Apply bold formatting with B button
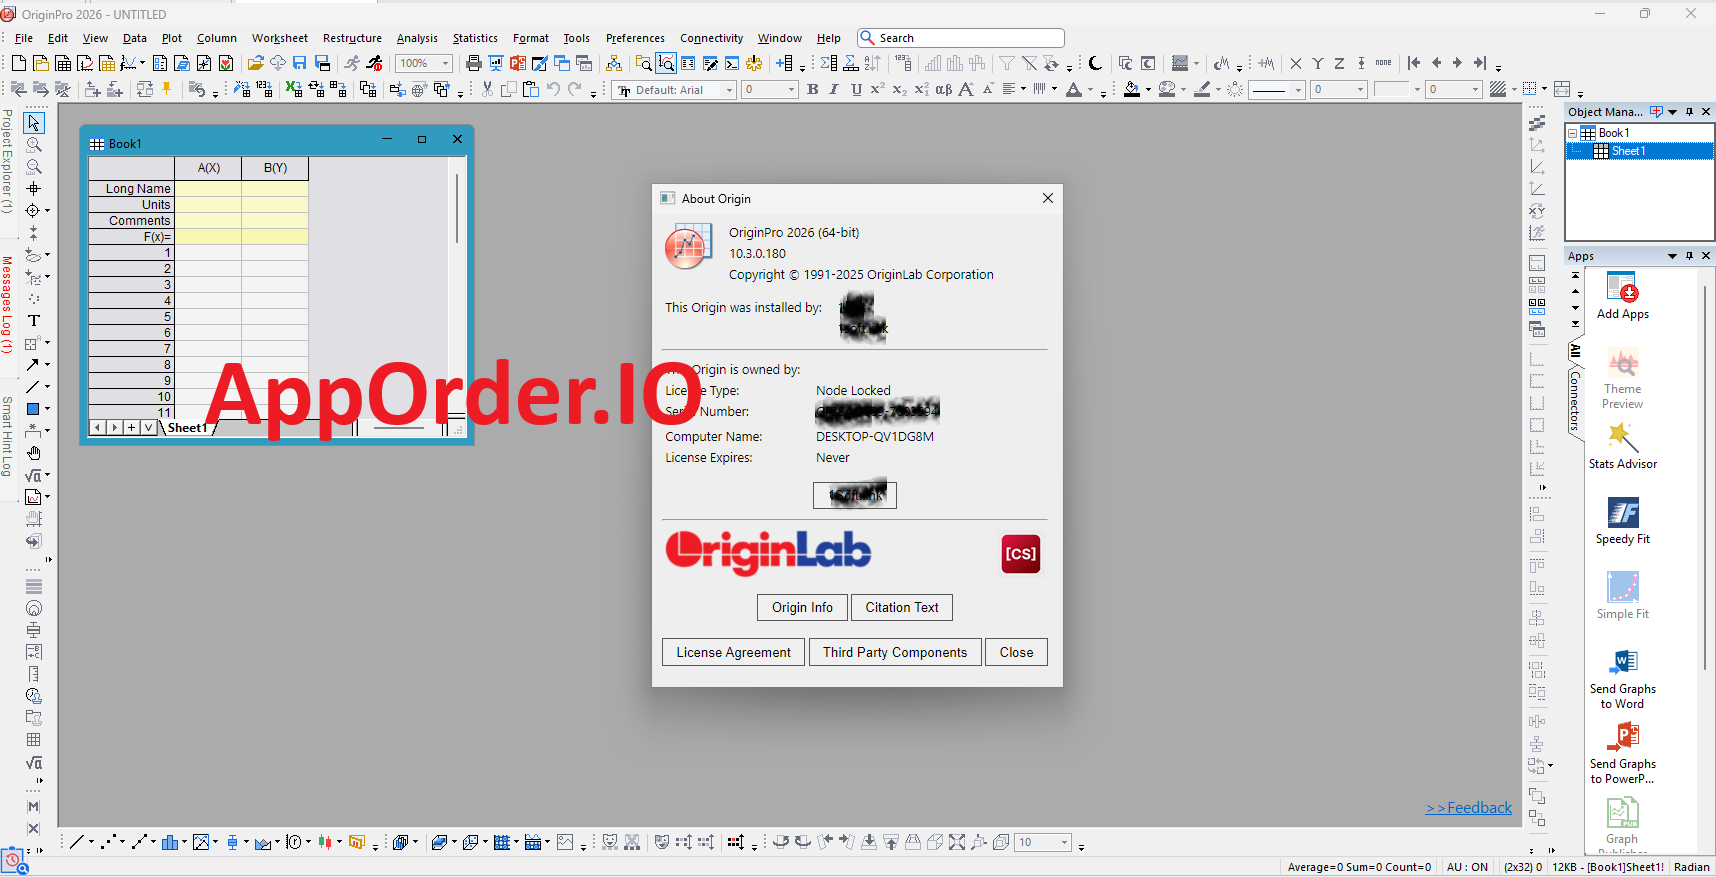The height and width of the screenshot is (877, 1716). tap(813, 89)
